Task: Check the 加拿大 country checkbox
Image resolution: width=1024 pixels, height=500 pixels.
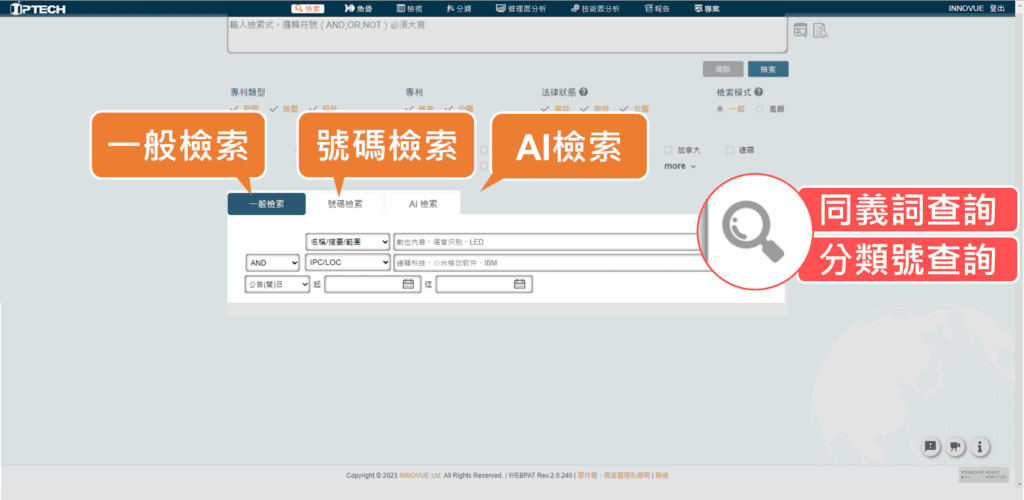Action: [668, 150]
